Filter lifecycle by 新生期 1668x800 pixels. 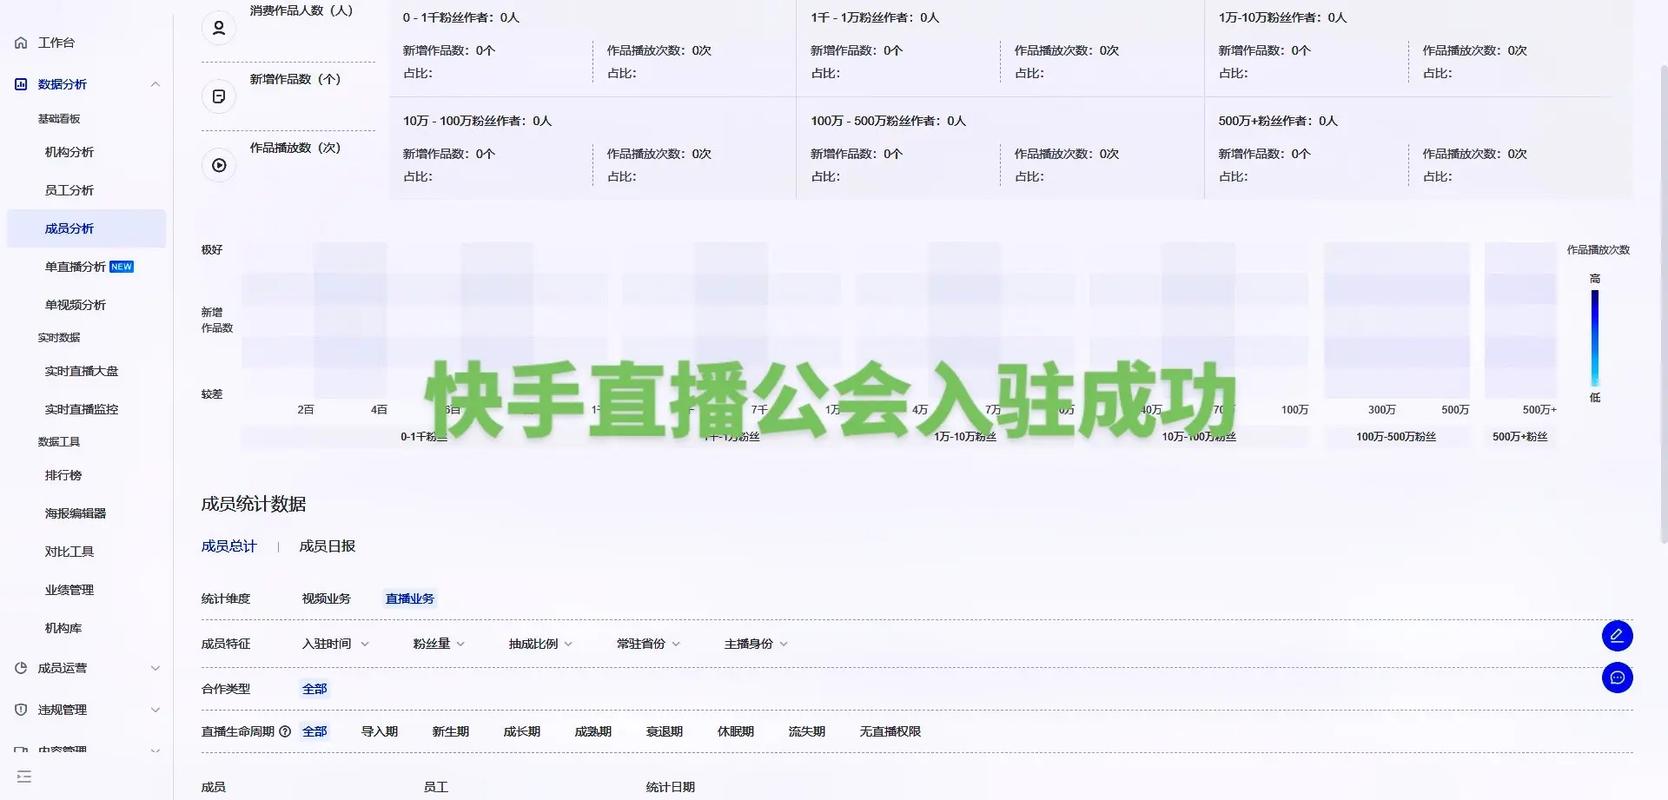pos(450,732)
